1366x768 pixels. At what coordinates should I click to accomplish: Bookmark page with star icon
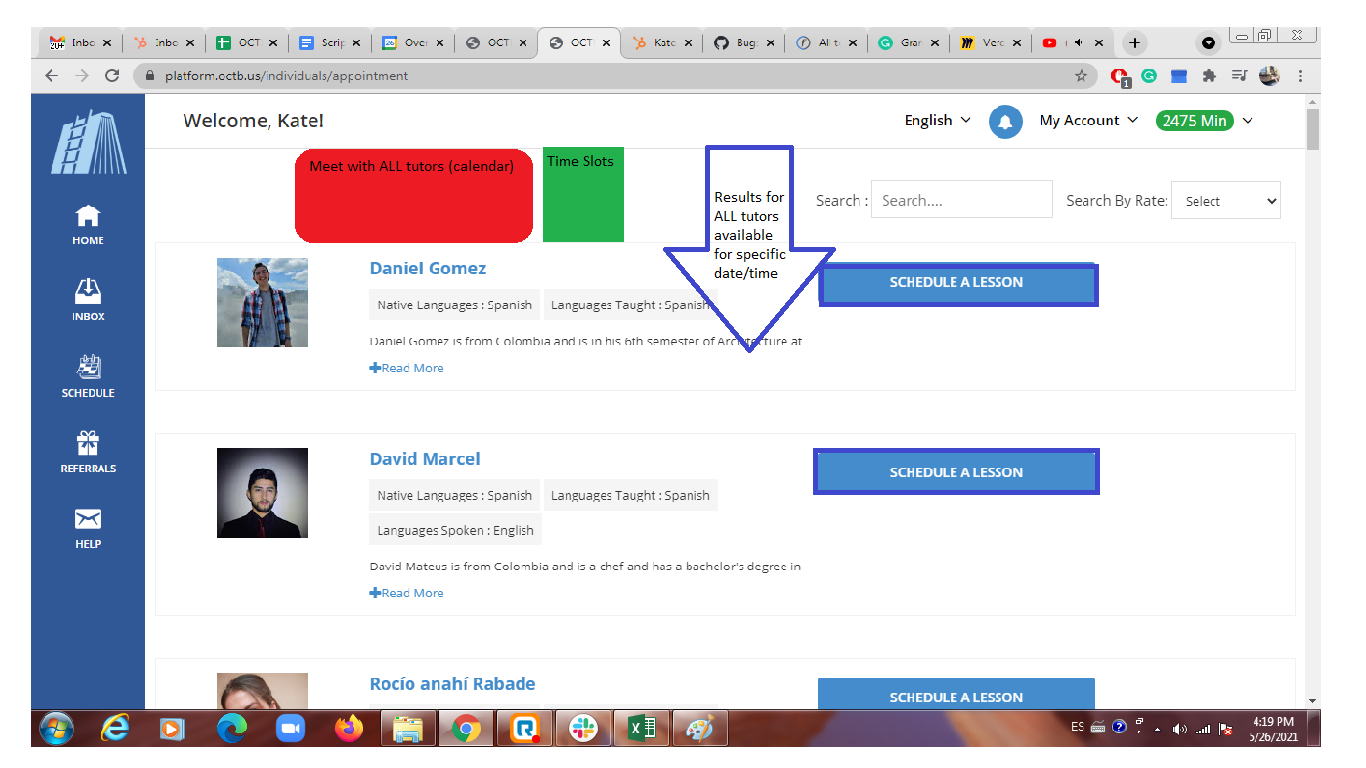1081,76
